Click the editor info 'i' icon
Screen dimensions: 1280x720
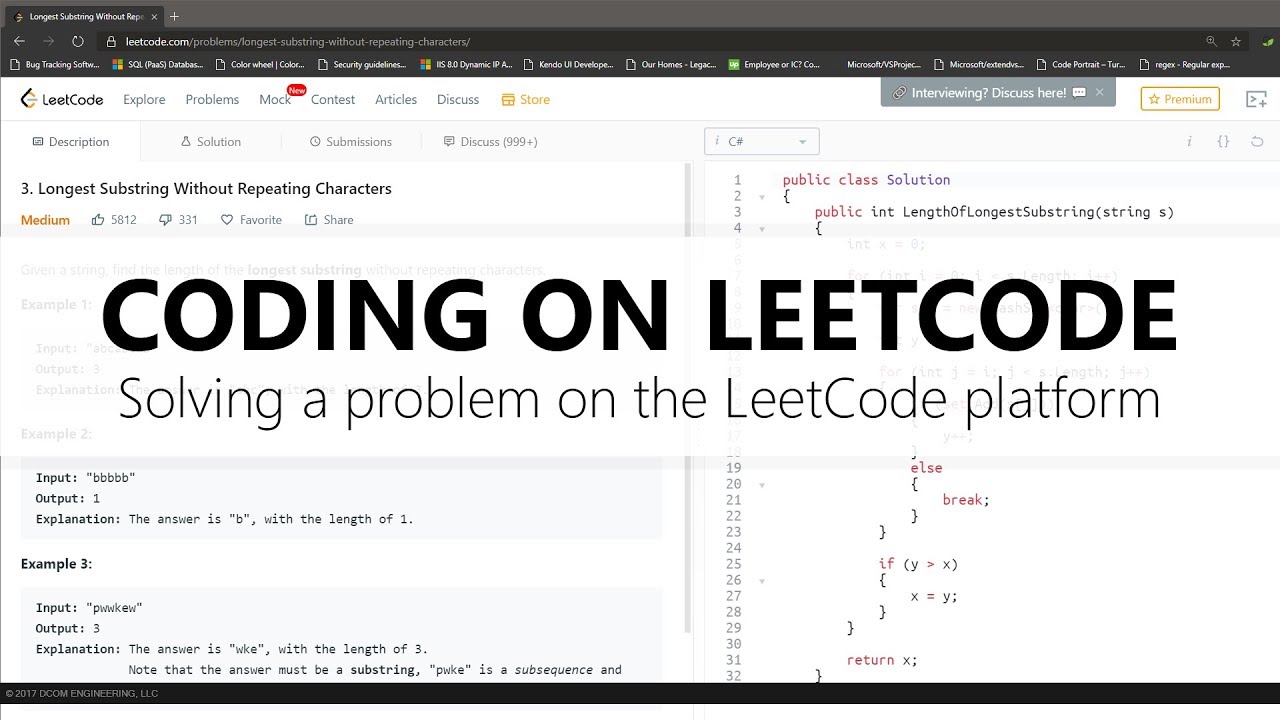click(x=1189, y=141)
